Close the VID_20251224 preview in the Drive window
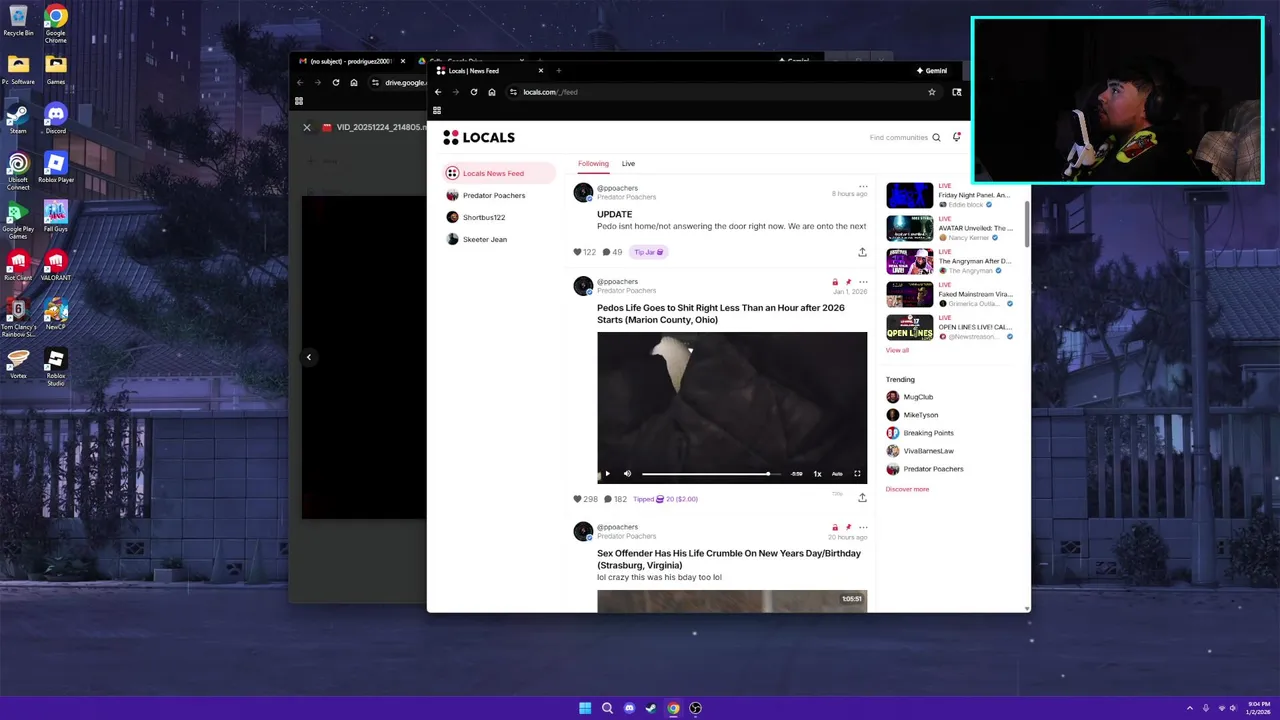 (x=307, y=127)
